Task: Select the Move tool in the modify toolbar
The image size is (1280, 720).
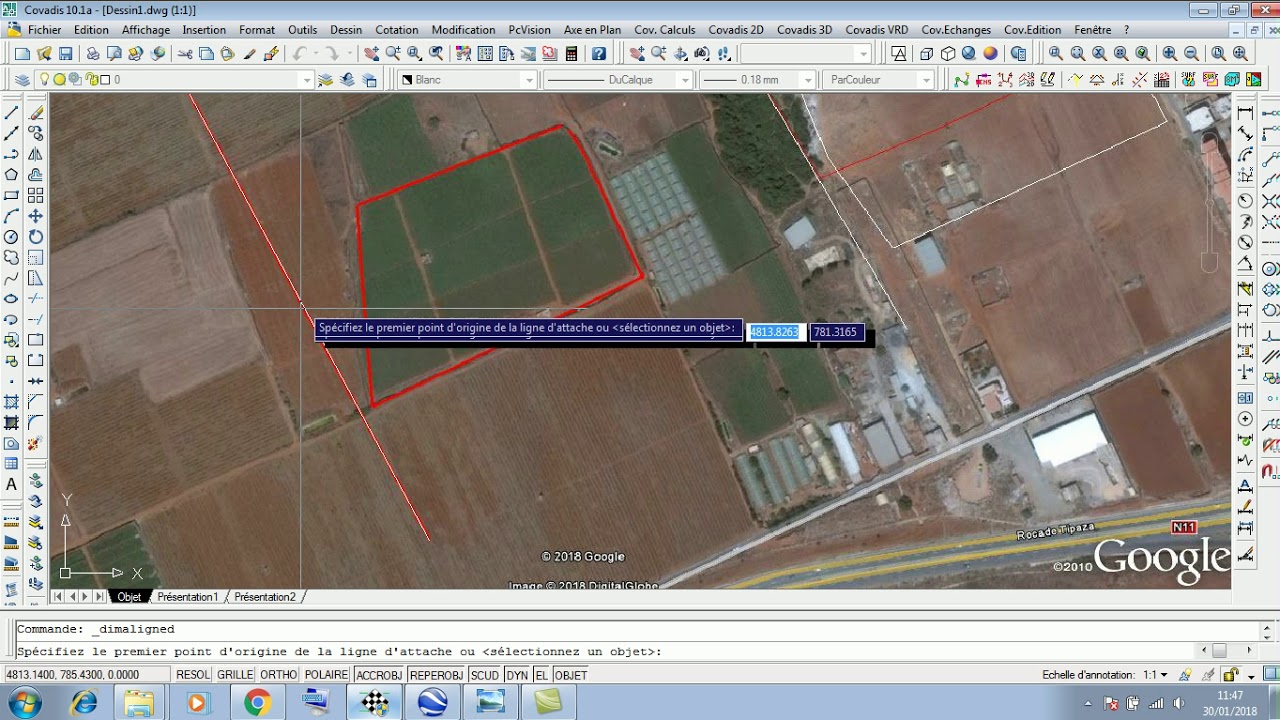Action: (x=35, y=216)
